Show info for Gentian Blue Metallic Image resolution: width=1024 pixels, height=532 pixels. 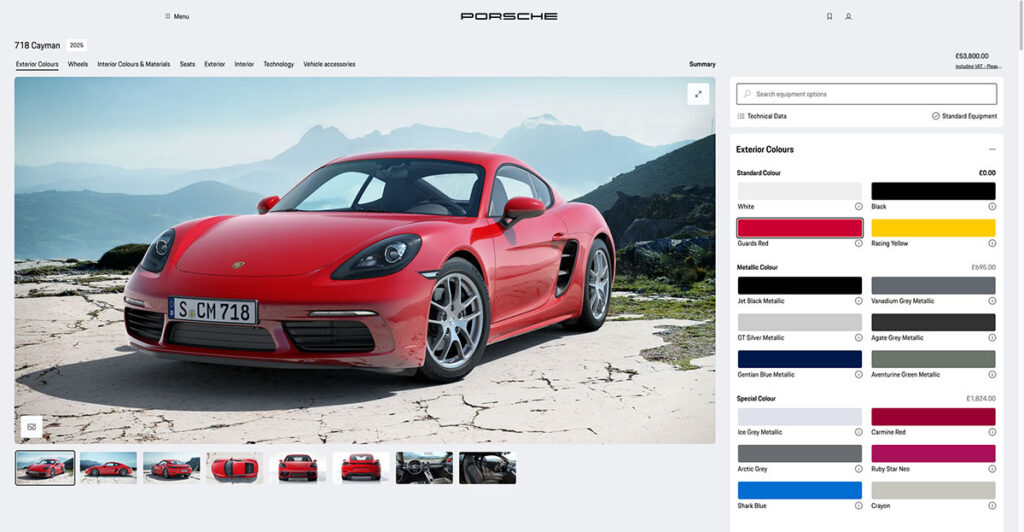tap(859, 375)
